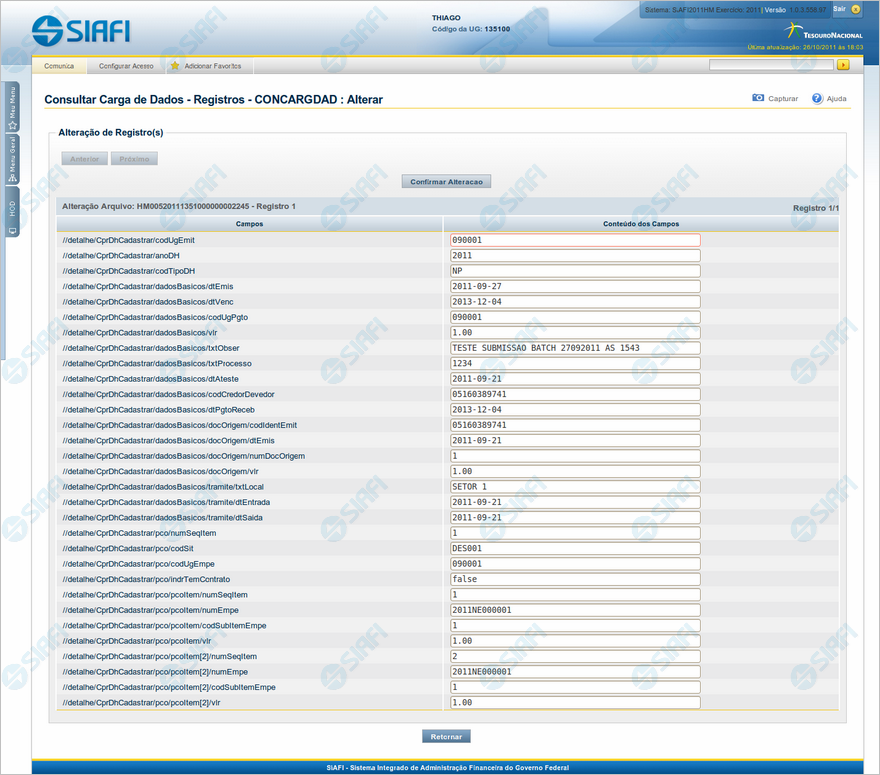Viewport: 880px width, 775px height.
Task: Click the Capturar camera icon
Action: (x=758, y=99)
